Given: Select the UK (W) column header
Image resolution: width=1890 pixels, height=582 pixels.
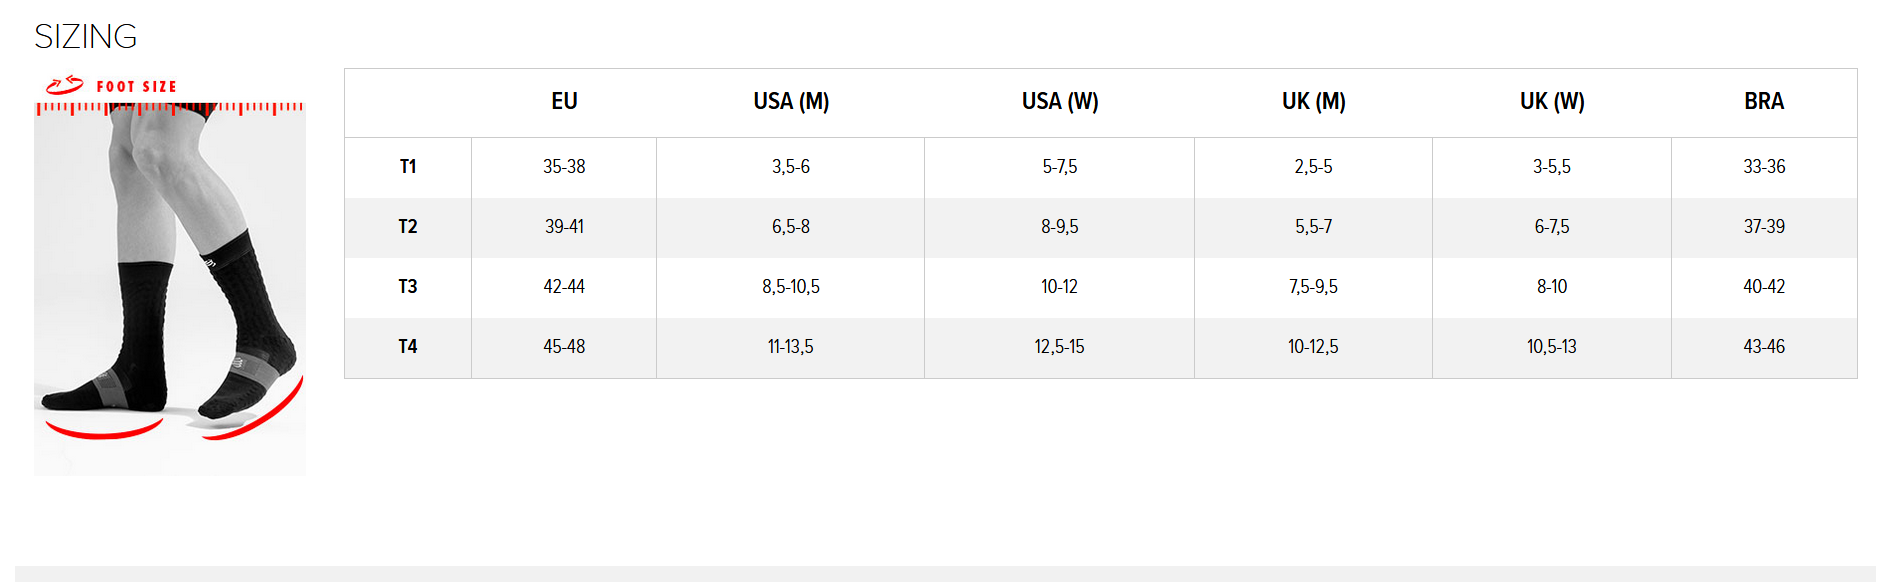Looking at the screenshot, I should 1552,102.
